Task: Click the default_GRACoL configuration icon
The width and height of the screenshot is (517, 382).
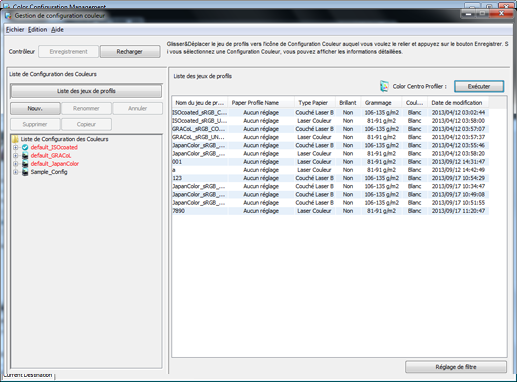Action: pyautogui.click(x=25, y=156)
